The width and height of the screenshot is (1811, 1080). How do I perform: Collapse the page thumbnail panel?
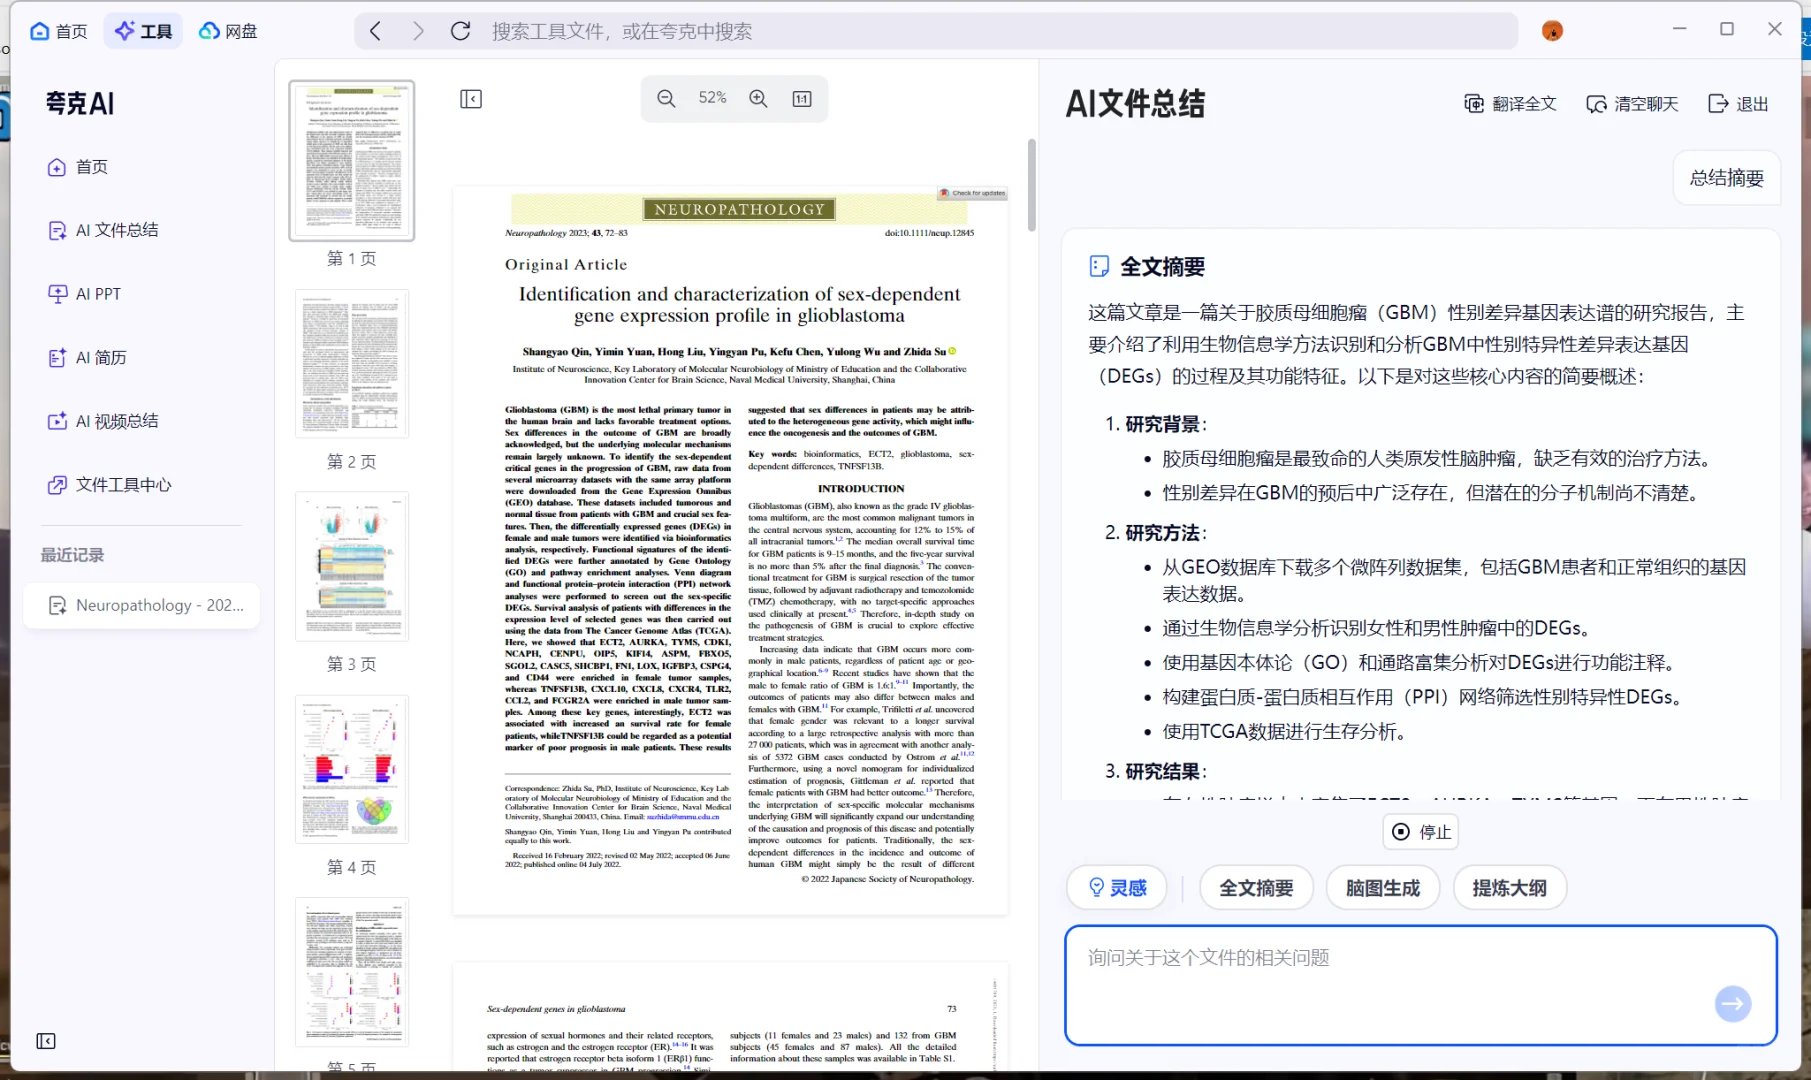(471, 98)
